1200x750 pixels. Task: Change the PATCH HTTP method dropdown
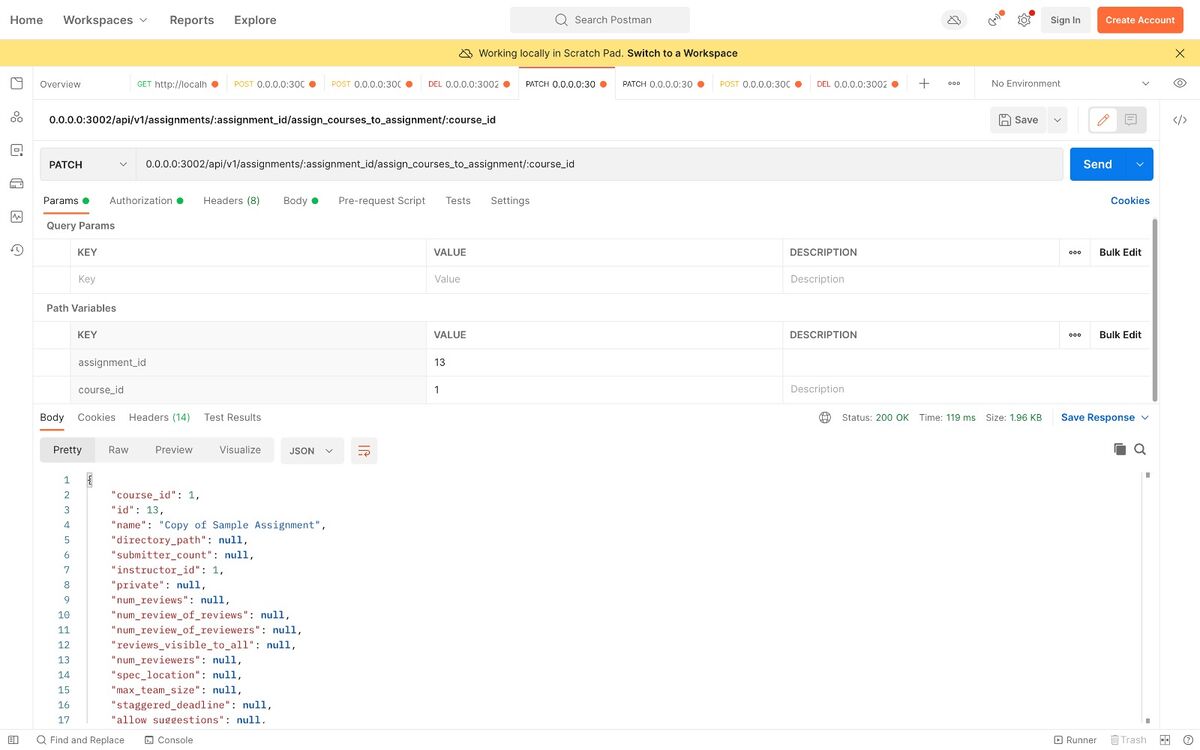pyautogui.click(x=88, y=164)
